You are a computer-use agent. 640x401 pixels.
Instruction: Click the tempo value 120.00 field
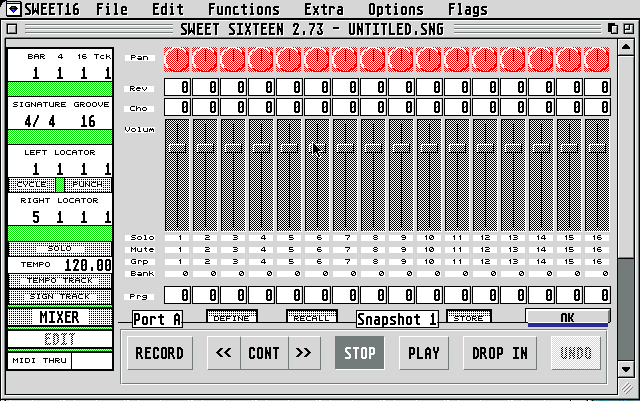click(x=88, y=266)
